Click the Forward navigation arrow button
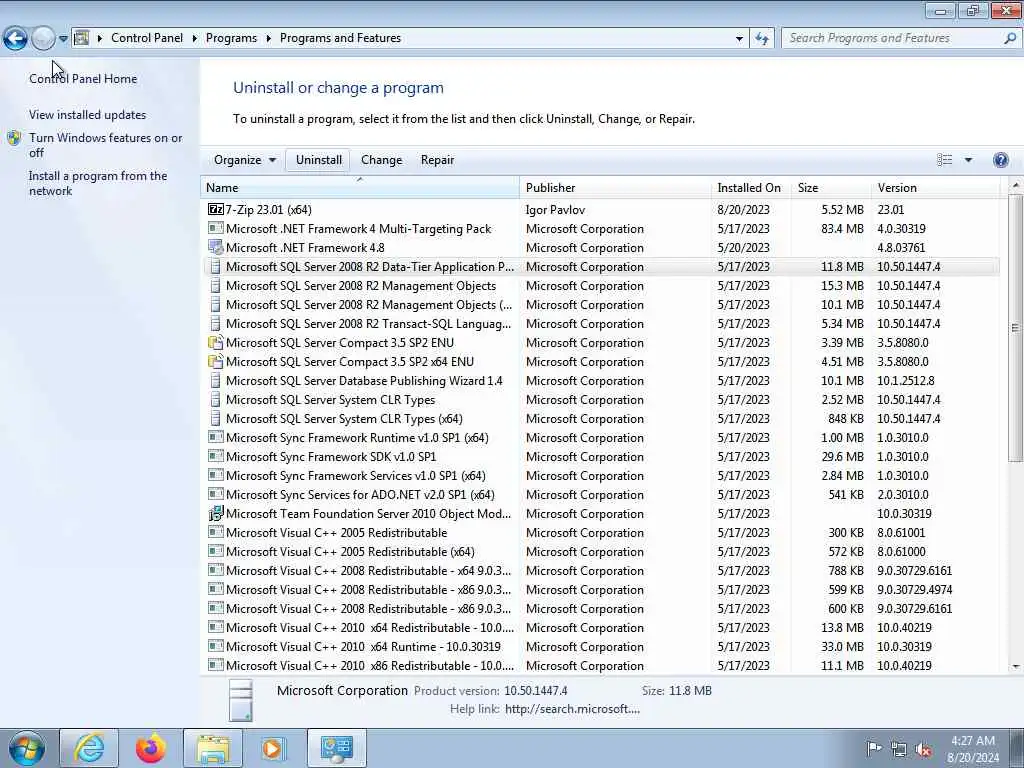 pos(43,38)
